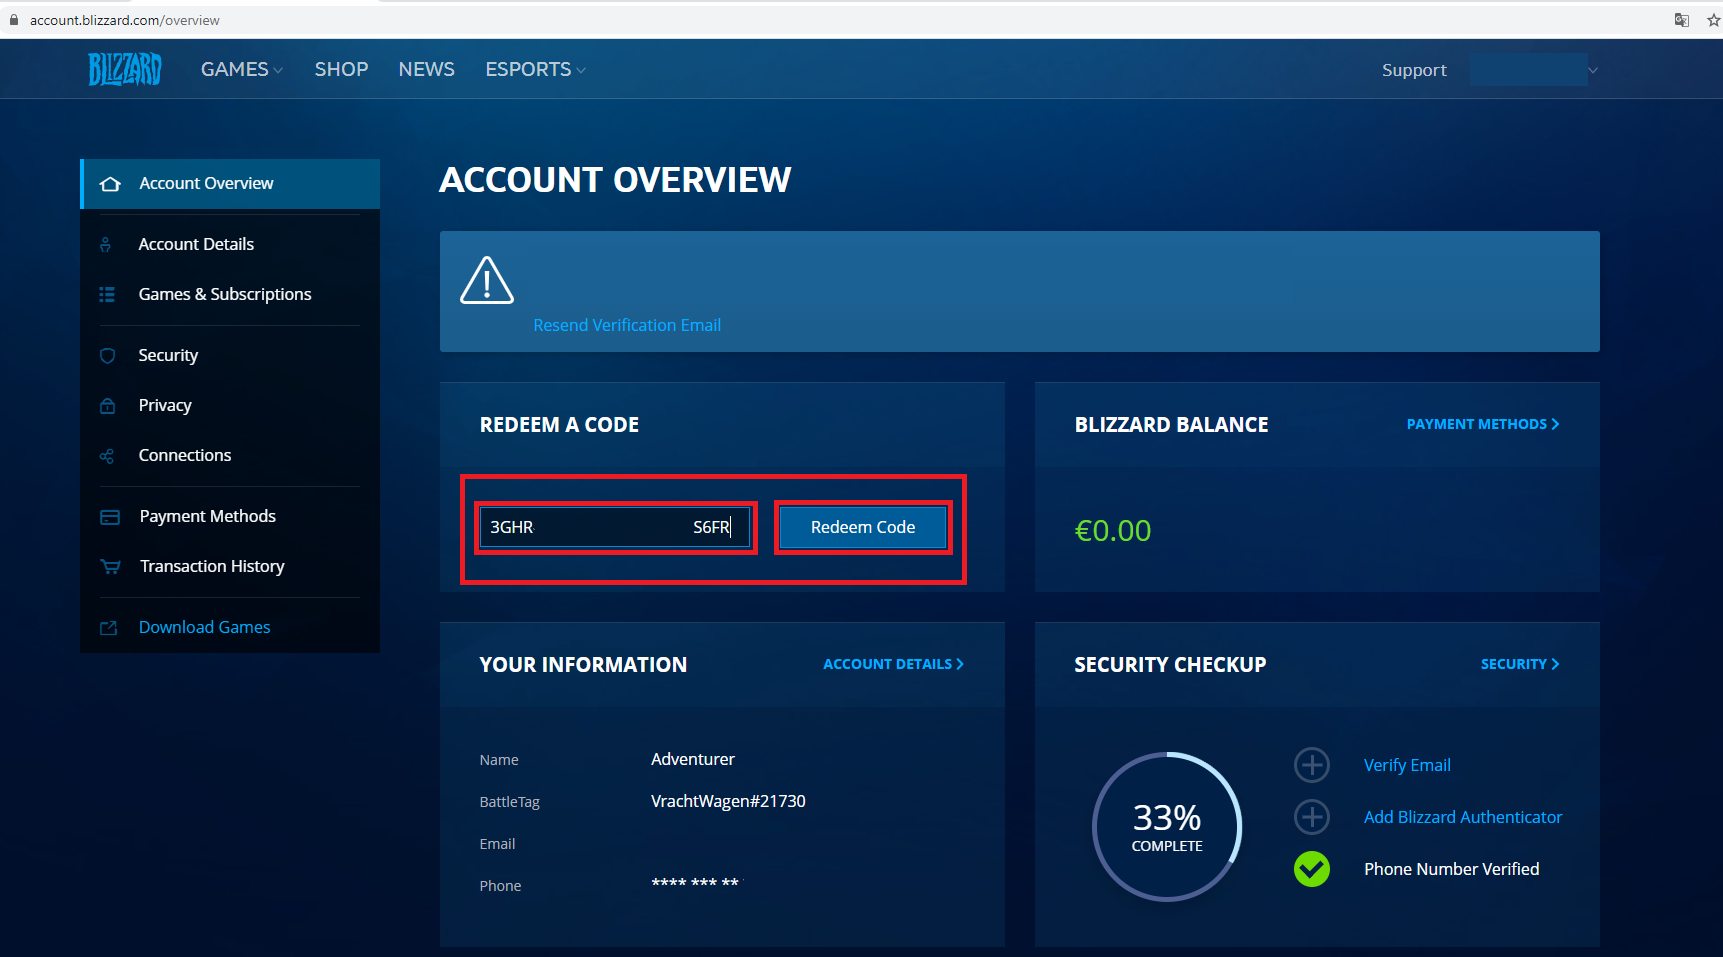Click the Account Details person icon

106,244
